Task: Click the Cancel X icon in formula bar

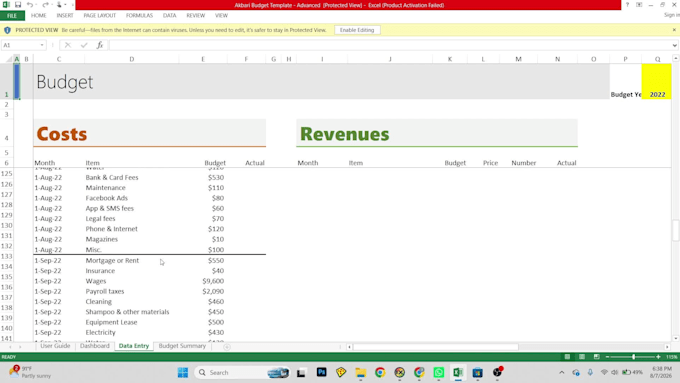Action: point(68,45)
